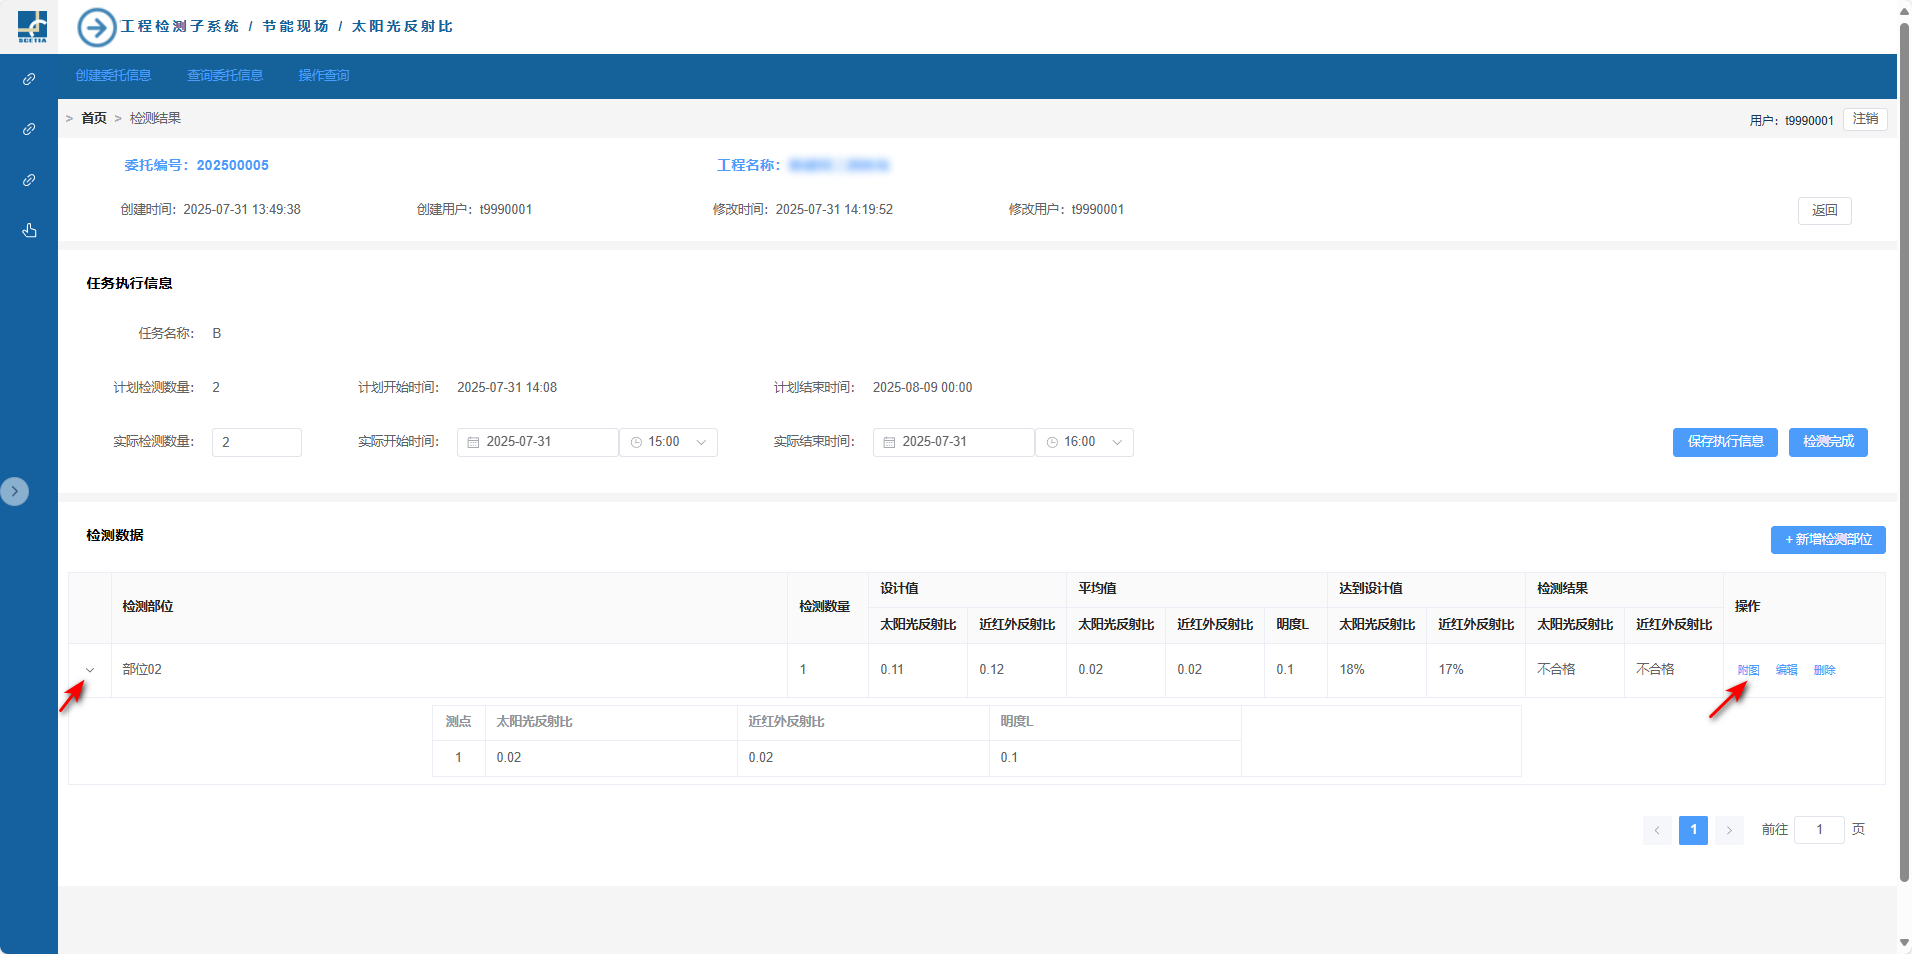Click the 保存执行信息 button
This screenshot has width=1912, height=954.
point(1725,442)
